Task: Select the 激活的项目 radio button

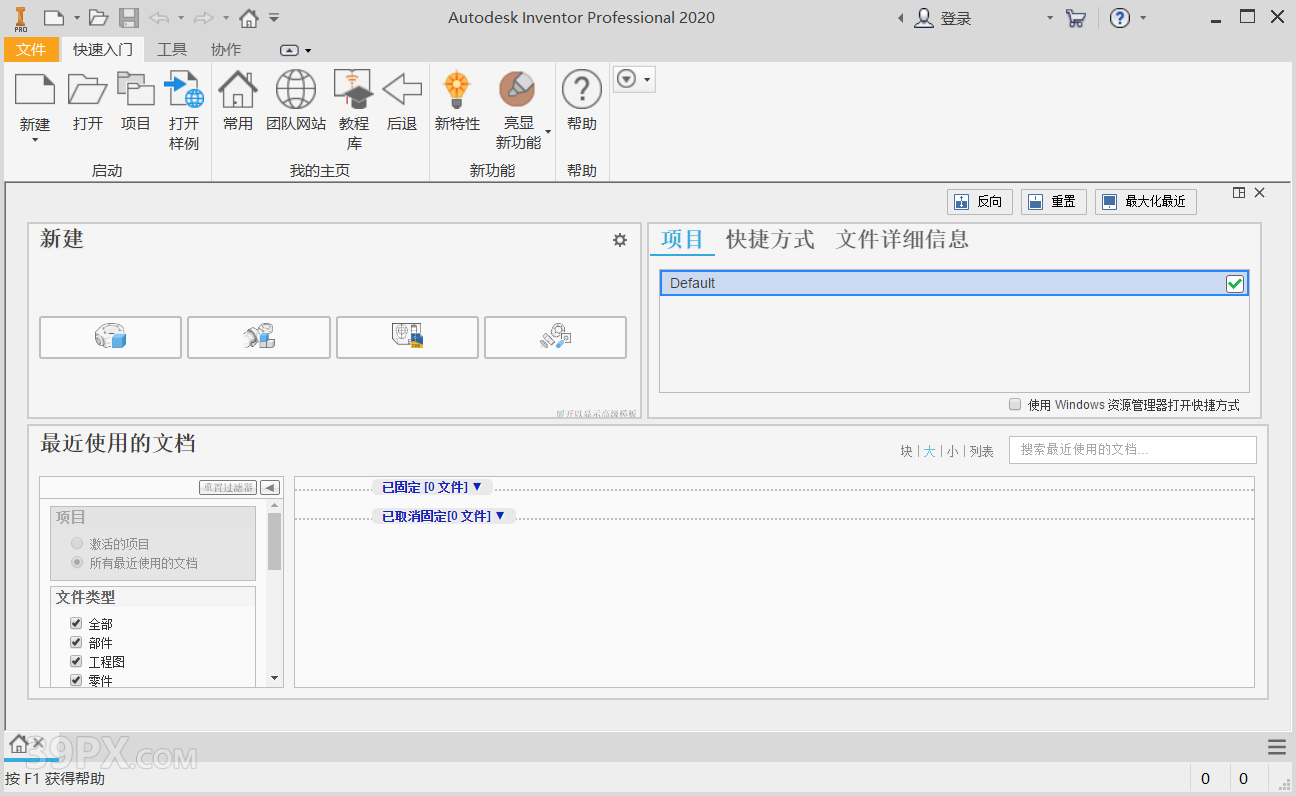Action: (77, 544)
